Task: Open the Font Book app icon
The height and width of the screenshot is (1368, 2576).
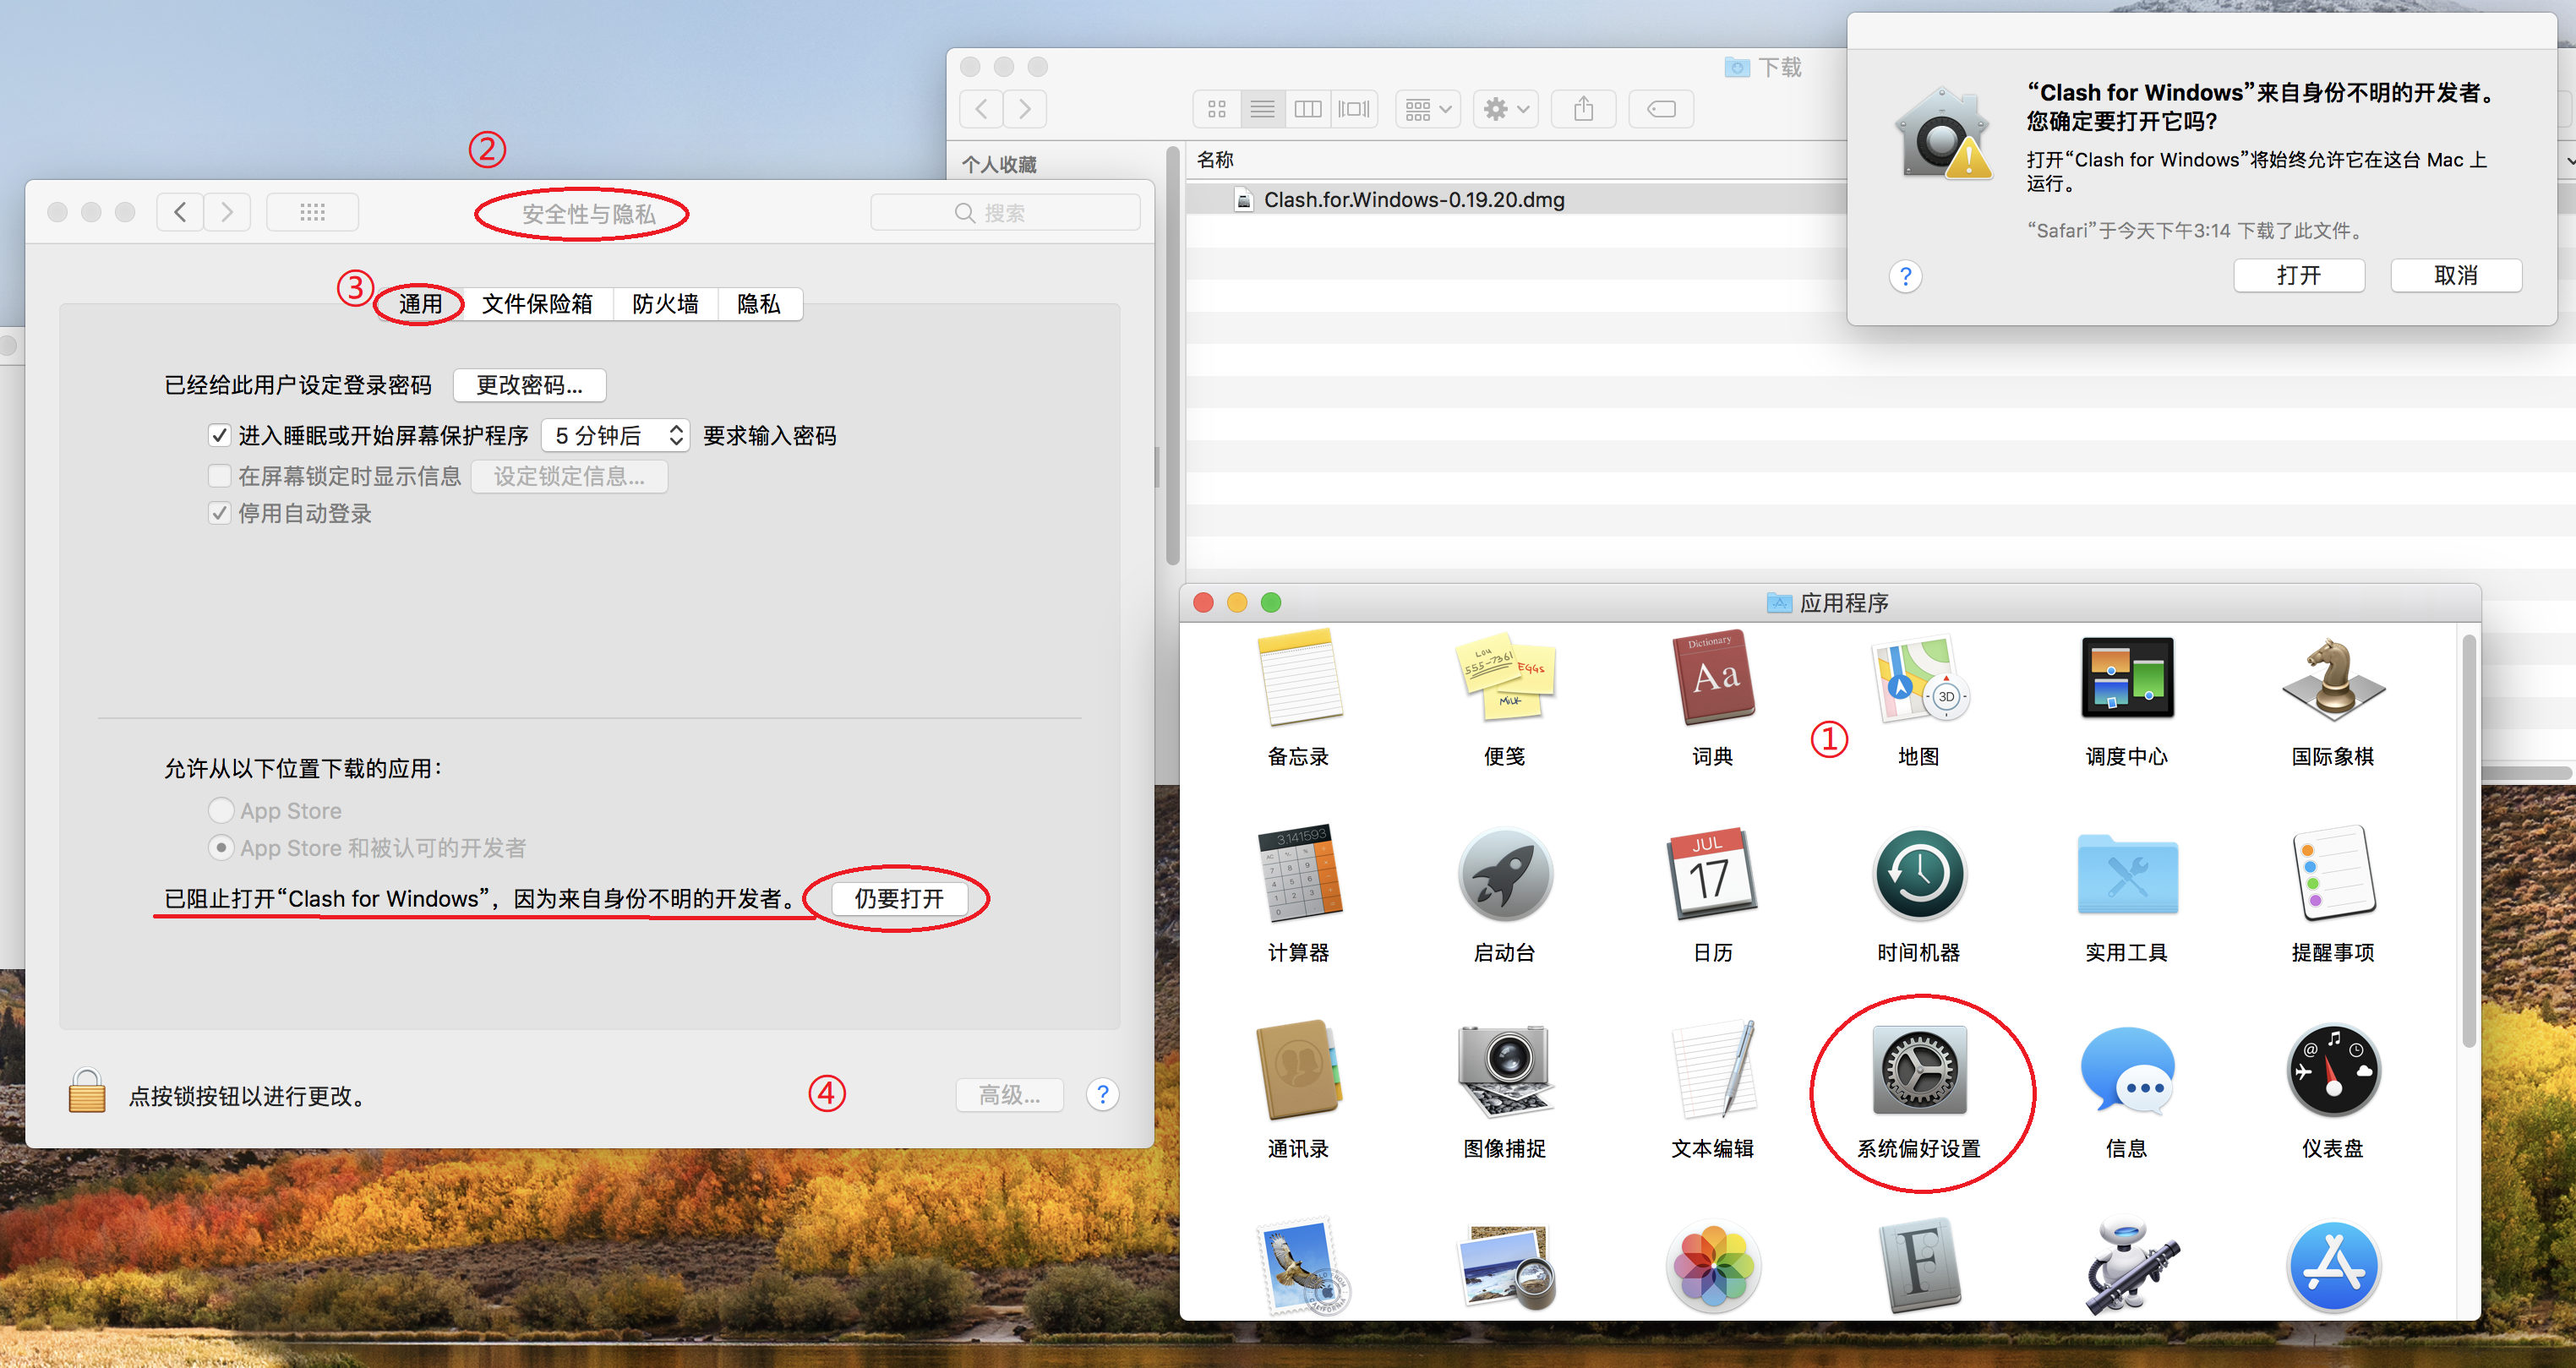Action: 1919,1266
